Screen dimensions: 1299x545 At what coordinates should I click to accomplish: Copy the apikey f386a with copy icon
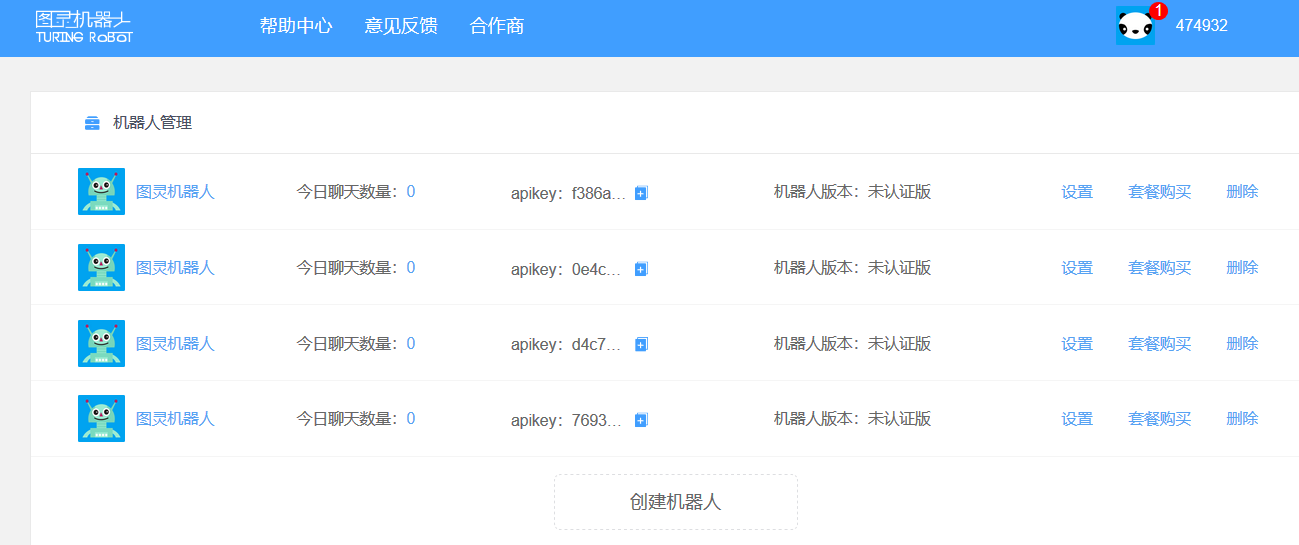[641, 193]
